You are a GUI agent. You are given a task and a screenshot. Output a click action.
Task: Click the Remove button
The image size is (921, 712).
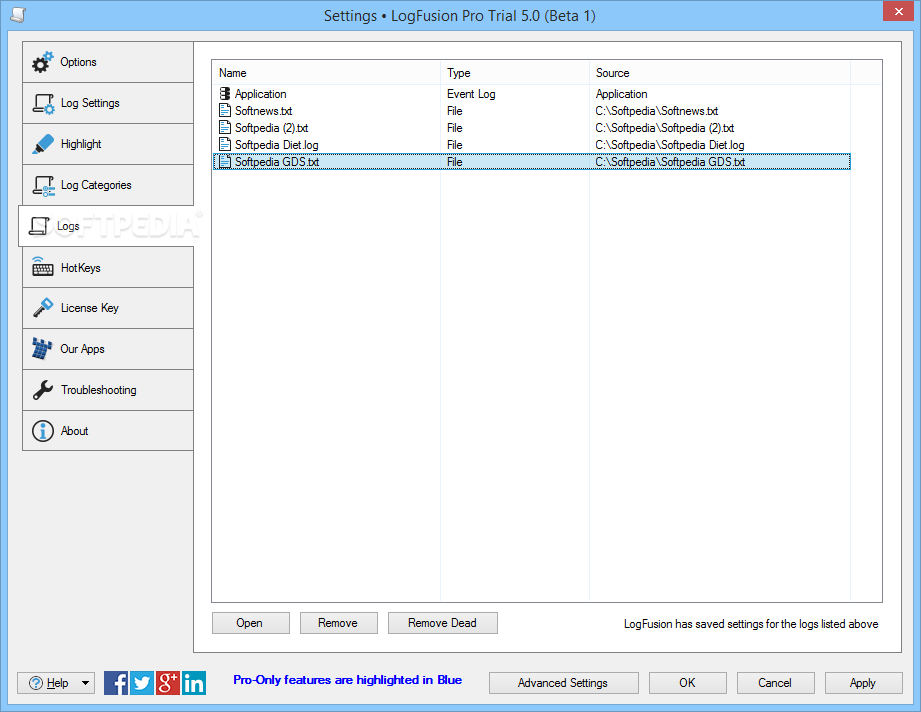[x=339, y=623]
